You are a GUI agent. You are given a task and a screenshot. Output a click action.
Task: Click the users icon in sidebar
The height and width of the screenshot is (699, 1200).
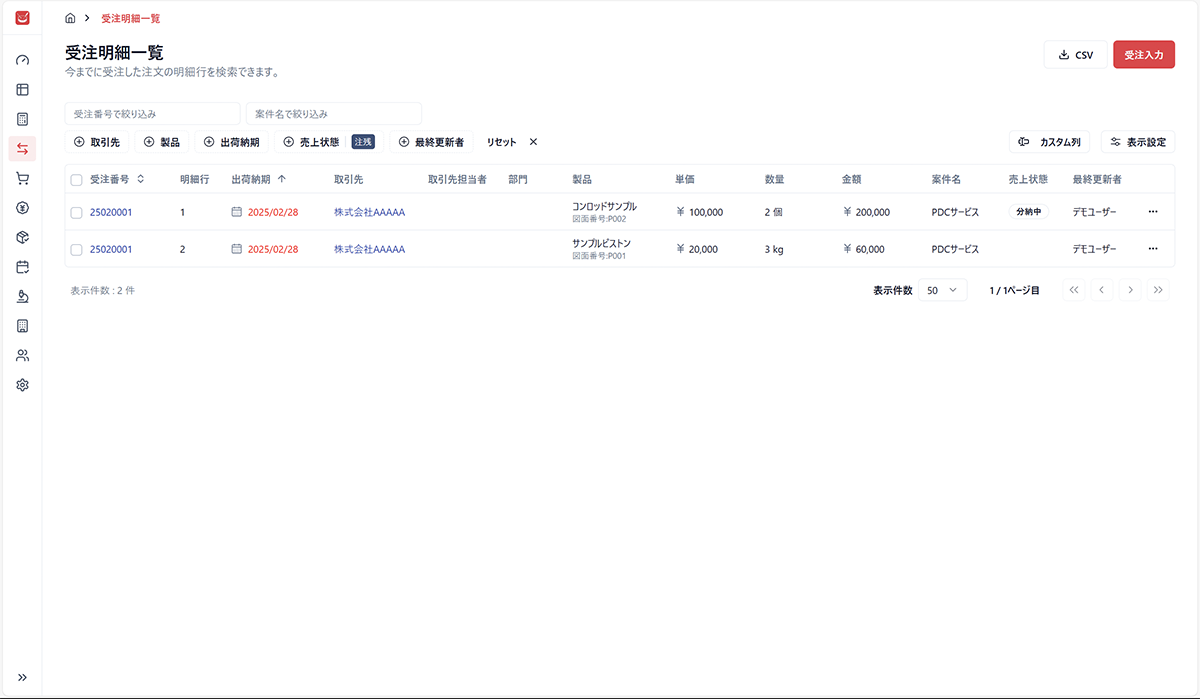pyautogui.click(x=22, y=355)
